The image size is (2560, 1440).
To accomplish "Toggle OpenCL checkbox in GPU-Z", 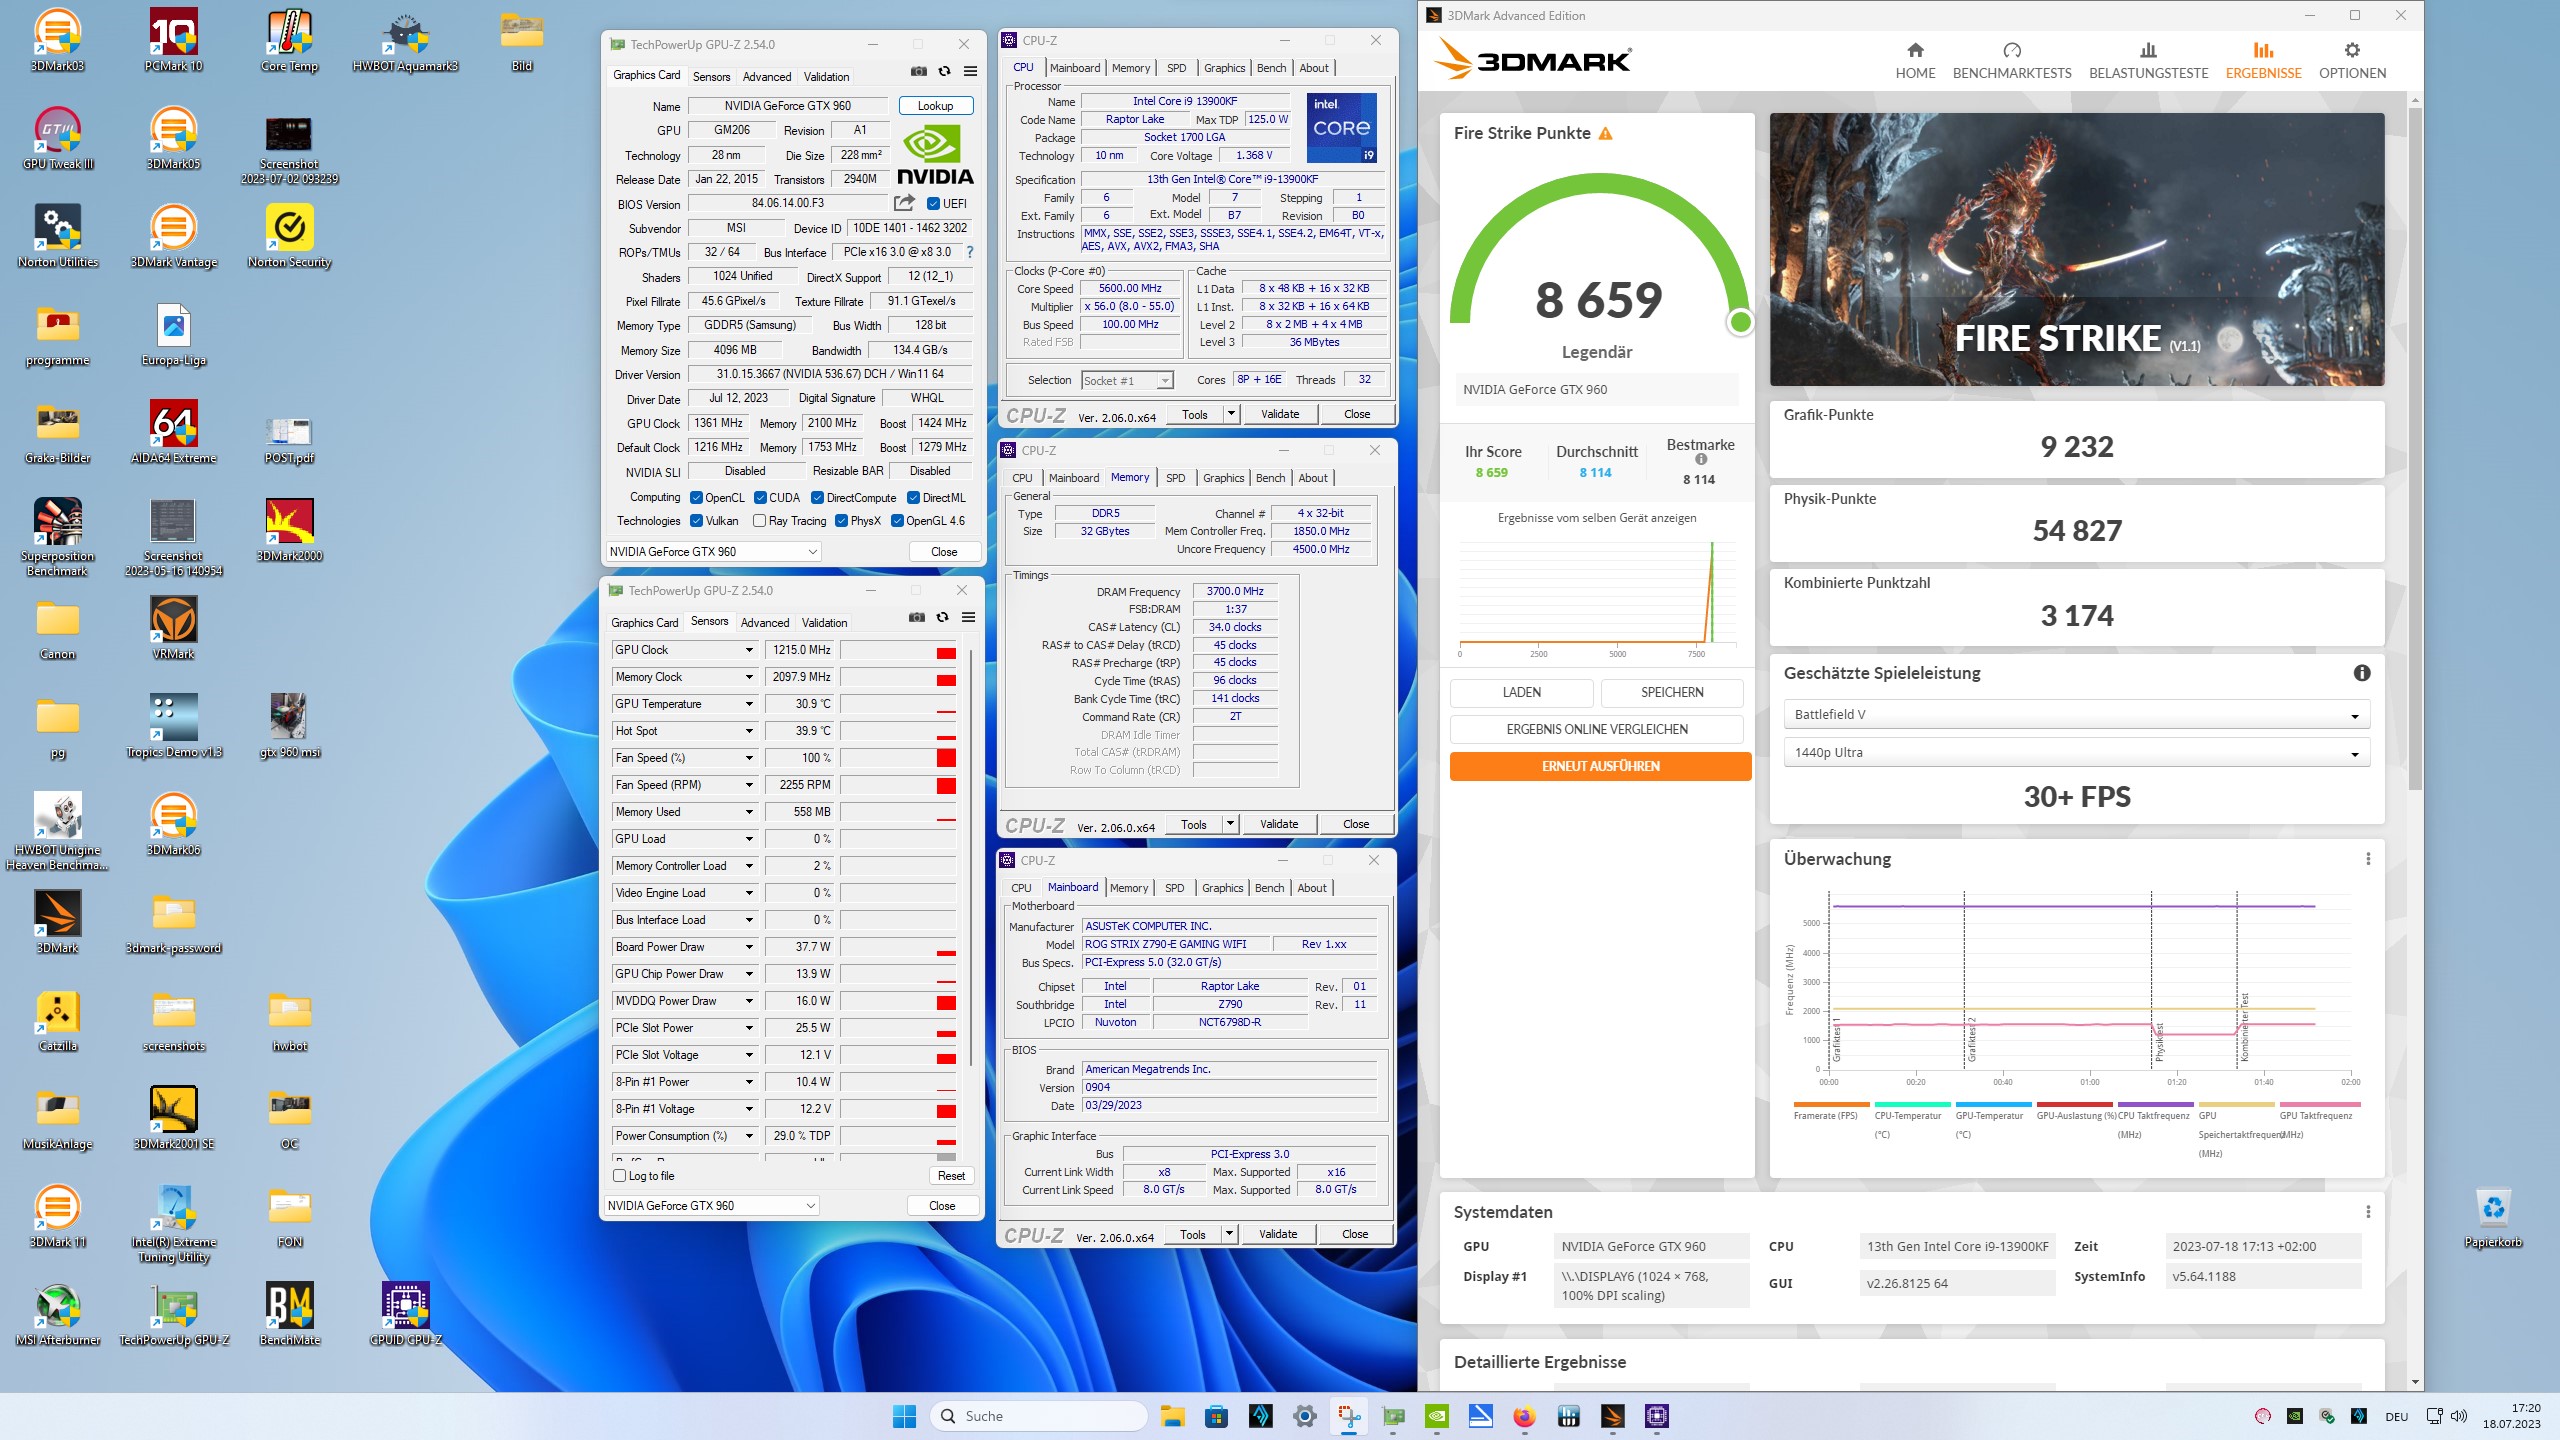I will coord(696,498).
